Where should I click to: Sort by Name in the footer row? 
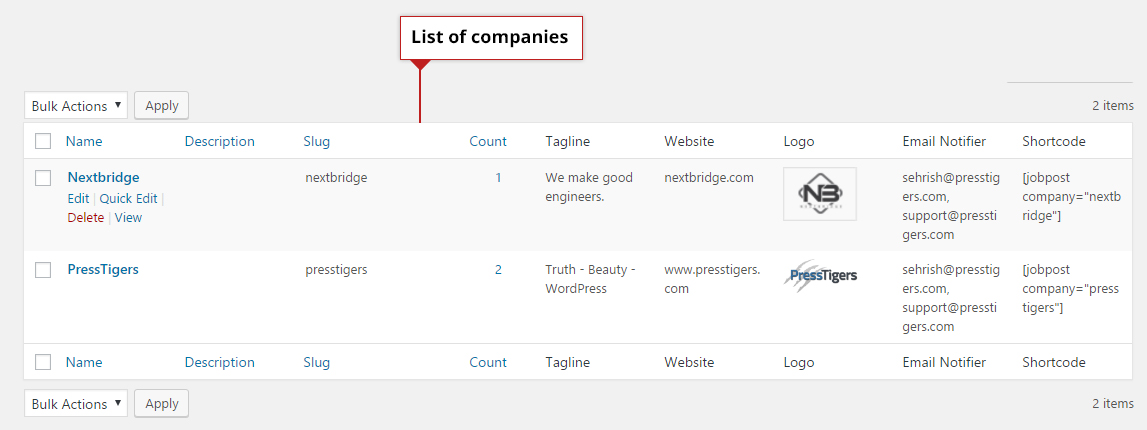tap(84, 362)
